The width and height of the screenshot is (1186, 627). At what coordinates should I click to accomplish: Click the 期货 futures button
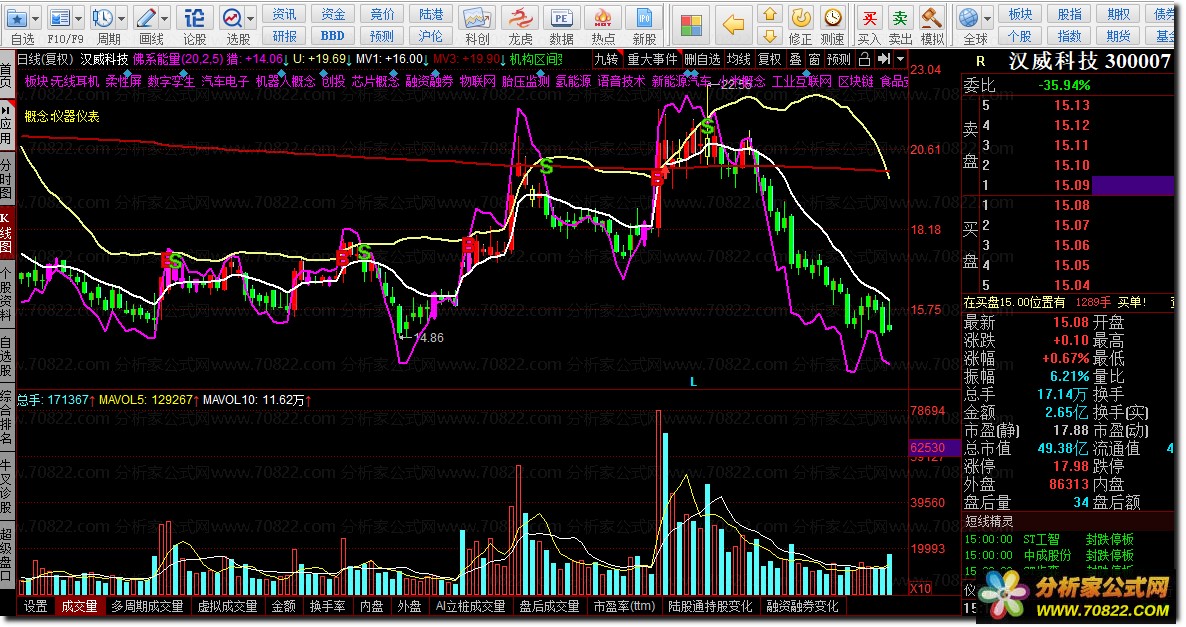click(1119, 36)
